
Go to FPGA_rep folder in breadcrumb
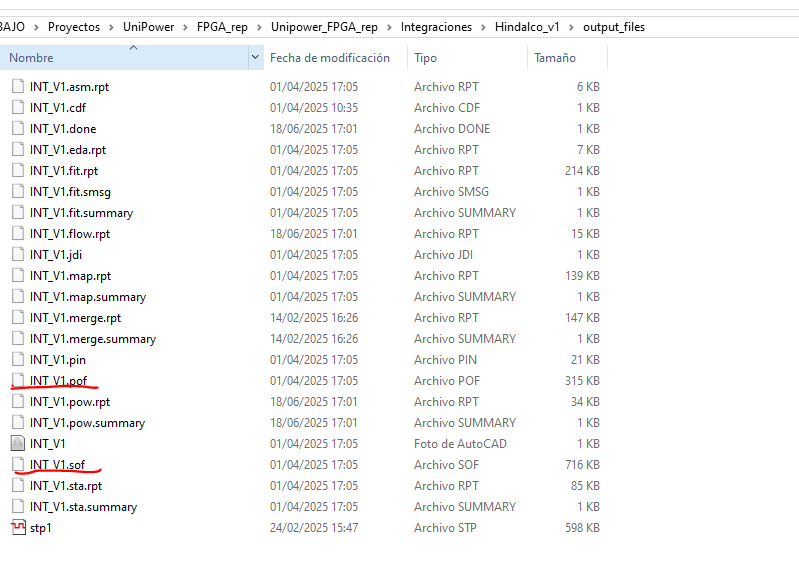pos(222,27)
